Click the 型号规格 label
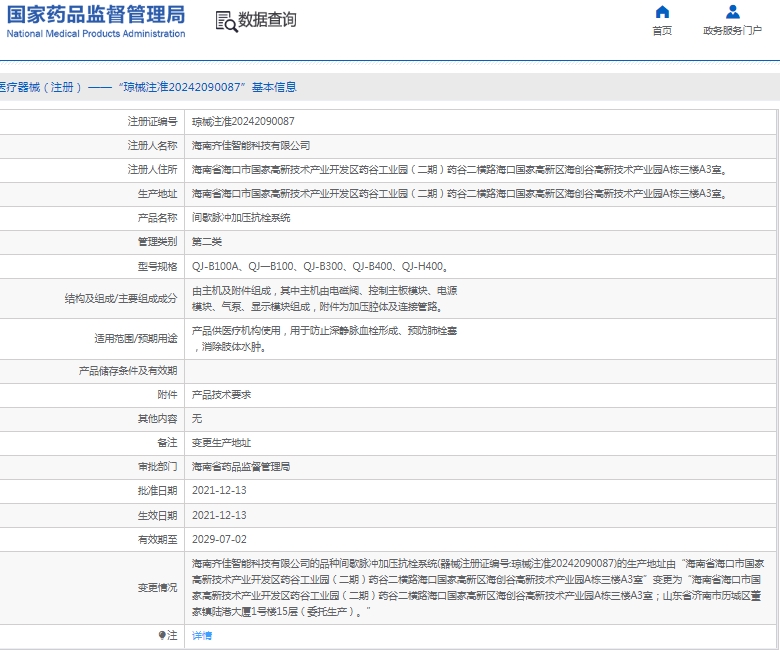 point(157,267)
